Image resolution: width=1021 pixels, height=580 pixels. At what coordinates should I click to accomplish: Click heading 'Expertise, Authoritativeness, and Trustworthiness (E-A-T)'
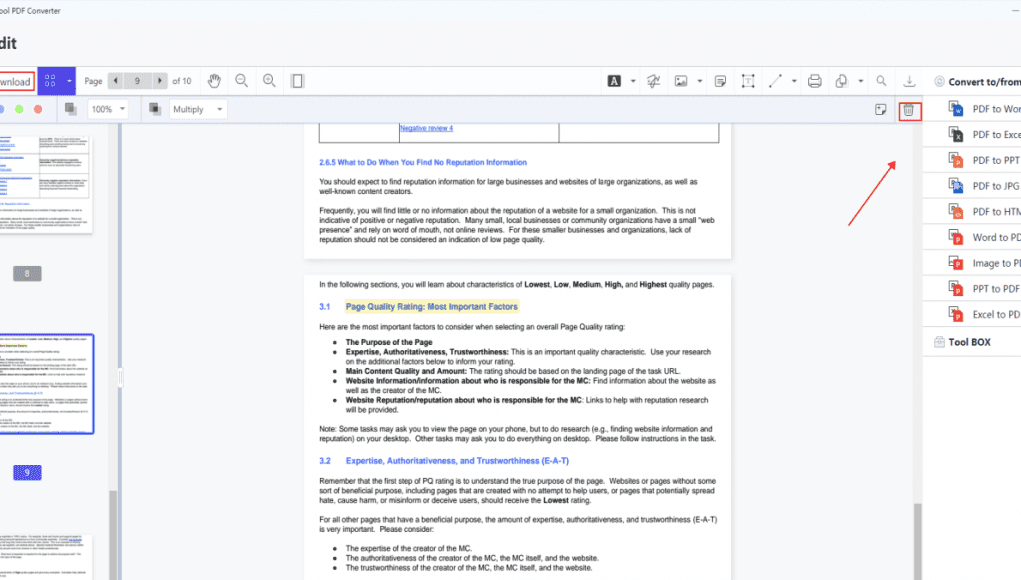point(457,461)
